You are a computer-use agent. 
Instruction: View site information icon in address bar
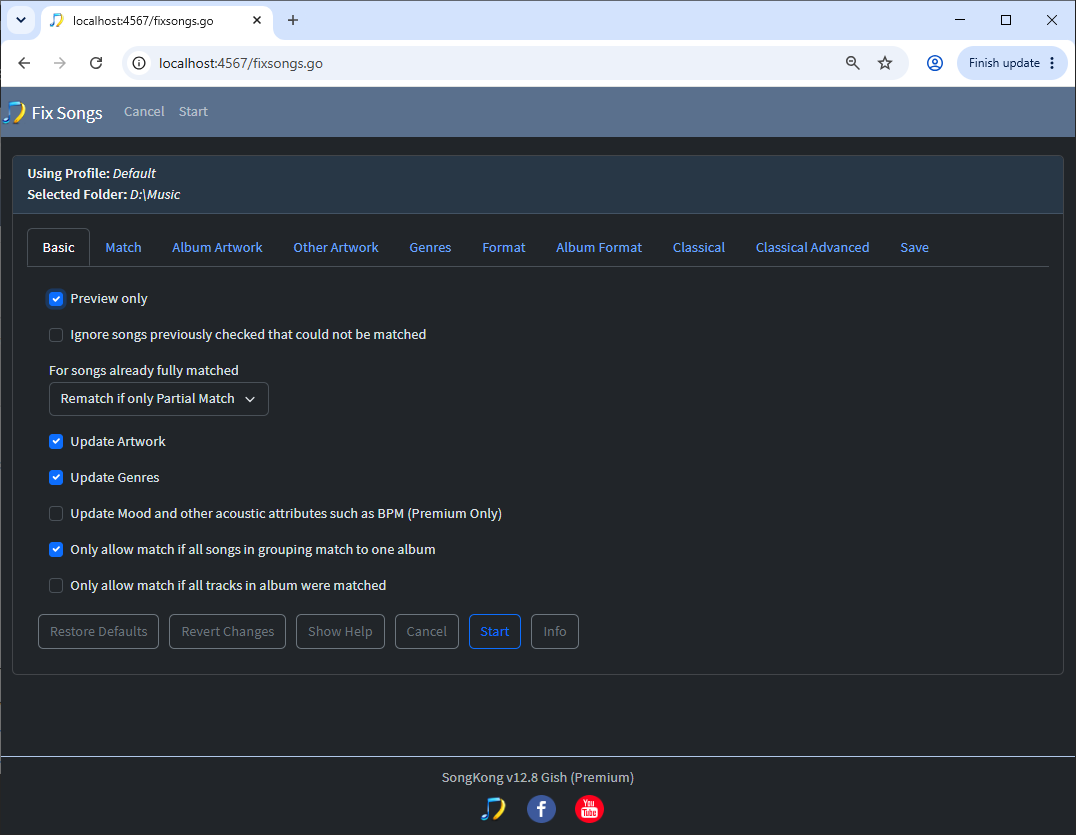[x=139, y=63]
